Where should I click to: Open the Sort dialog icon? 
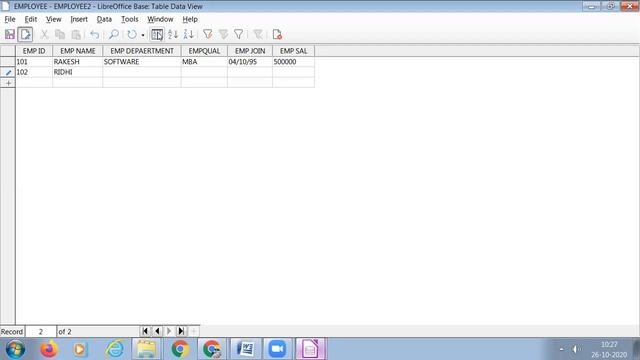tap(157, 35)
